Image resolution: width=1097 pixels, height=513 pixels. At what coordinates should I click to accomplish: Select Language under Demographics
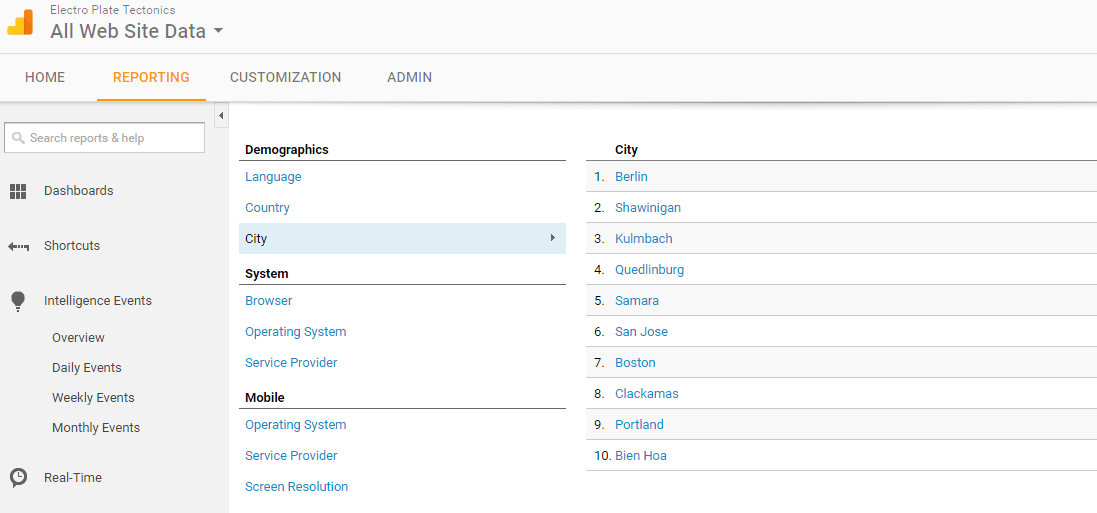tap(273, 177)
